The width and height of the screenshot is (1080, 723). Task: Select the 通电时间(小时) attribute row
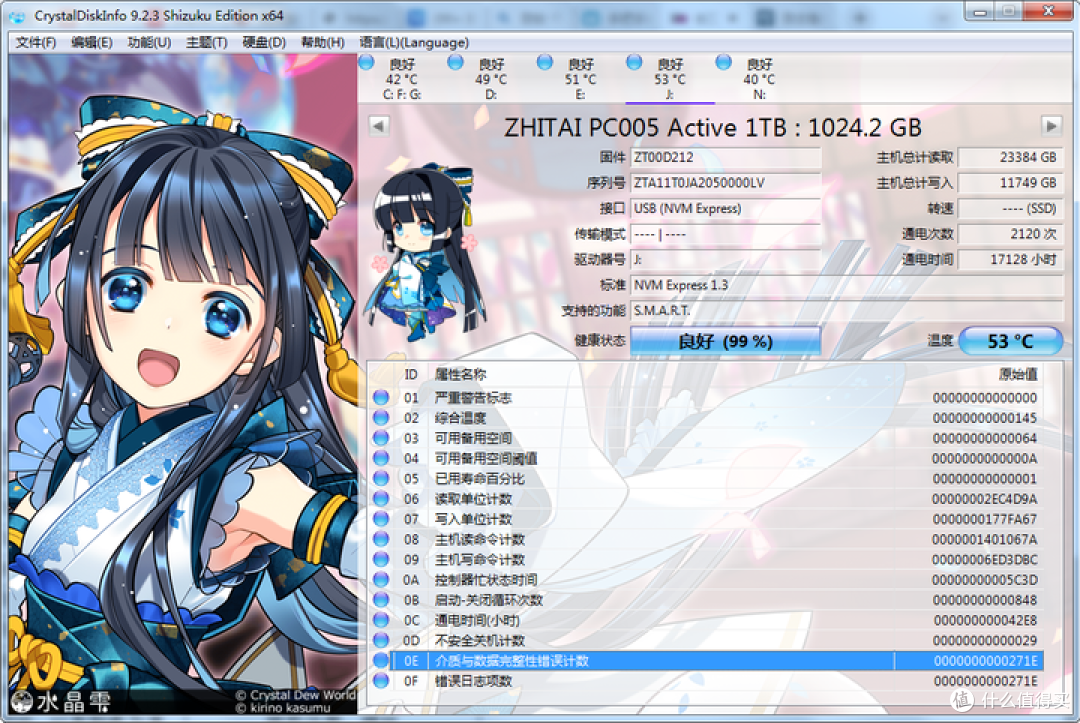point(706,620)
